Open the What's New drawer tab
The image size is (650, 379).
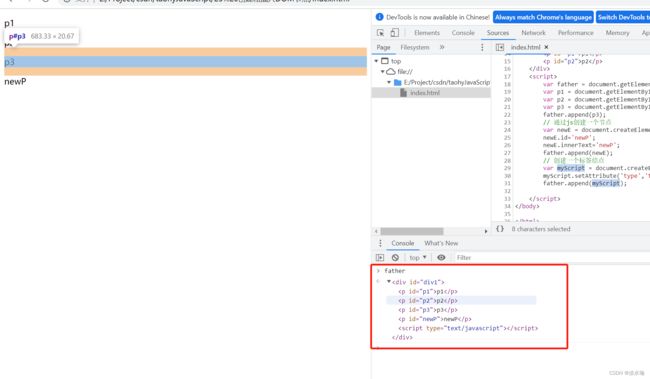[x=441, y=243]
